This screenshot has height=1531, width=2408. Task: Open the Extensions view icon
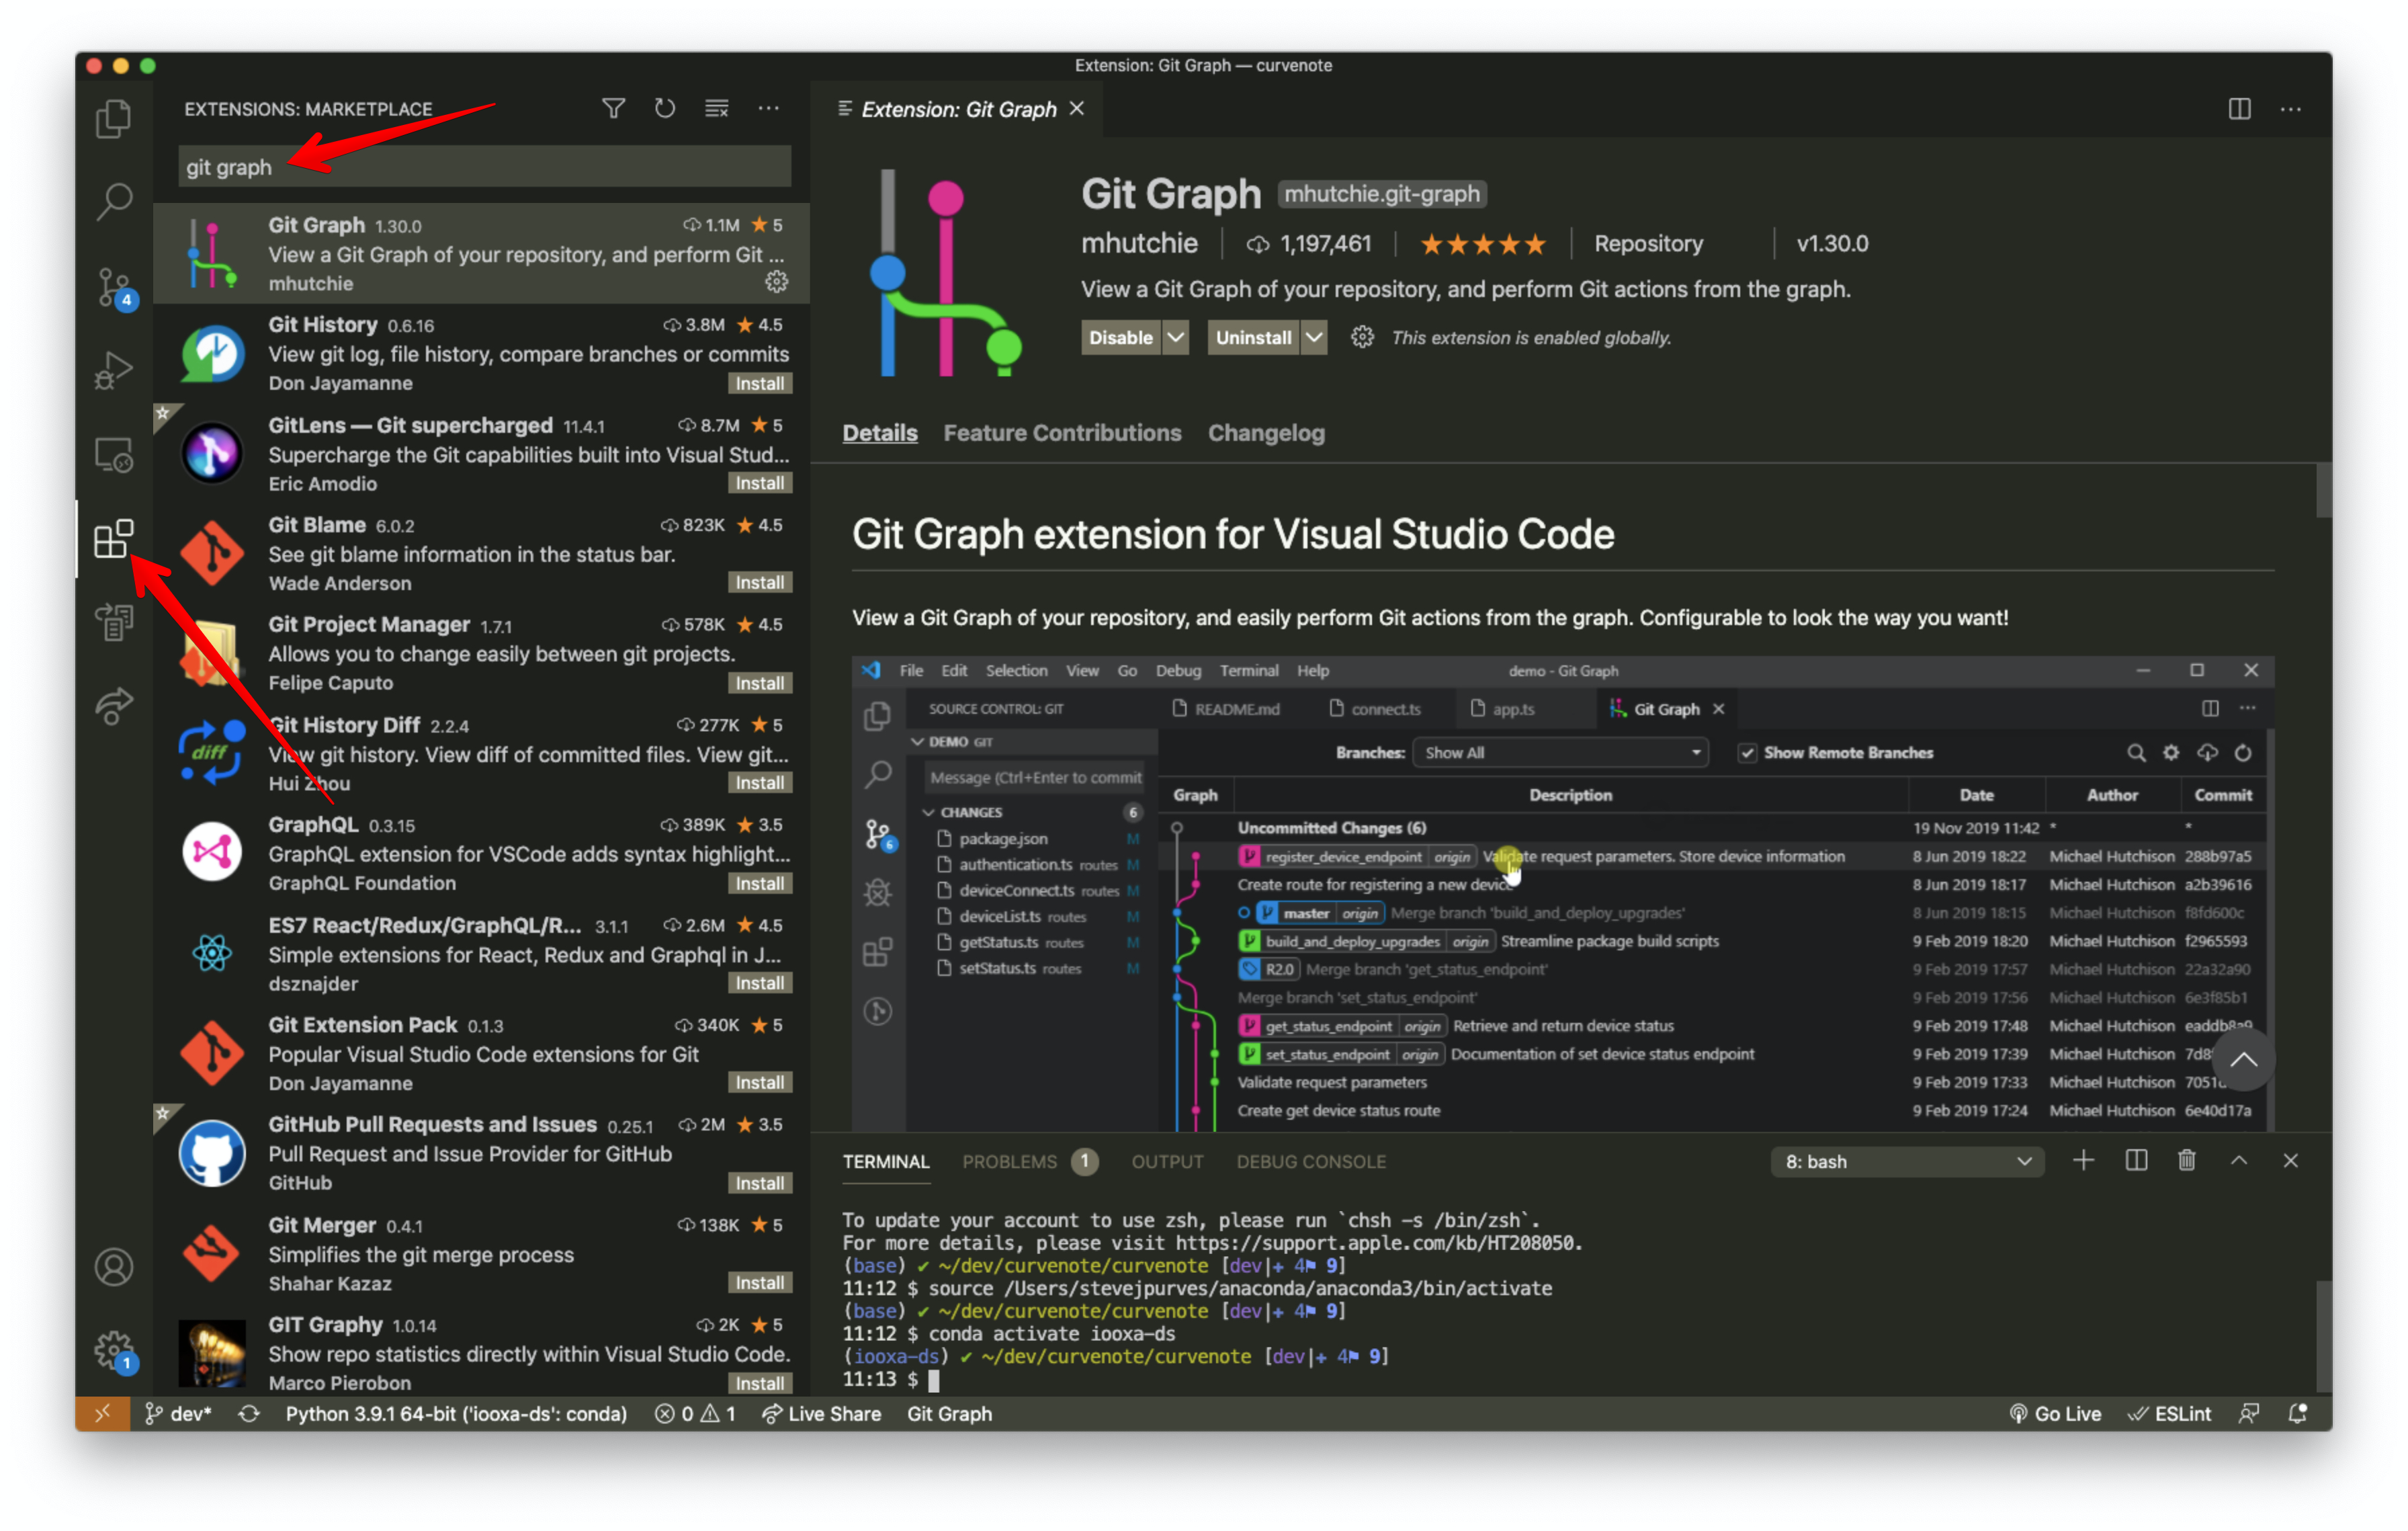tap(114, 538)
